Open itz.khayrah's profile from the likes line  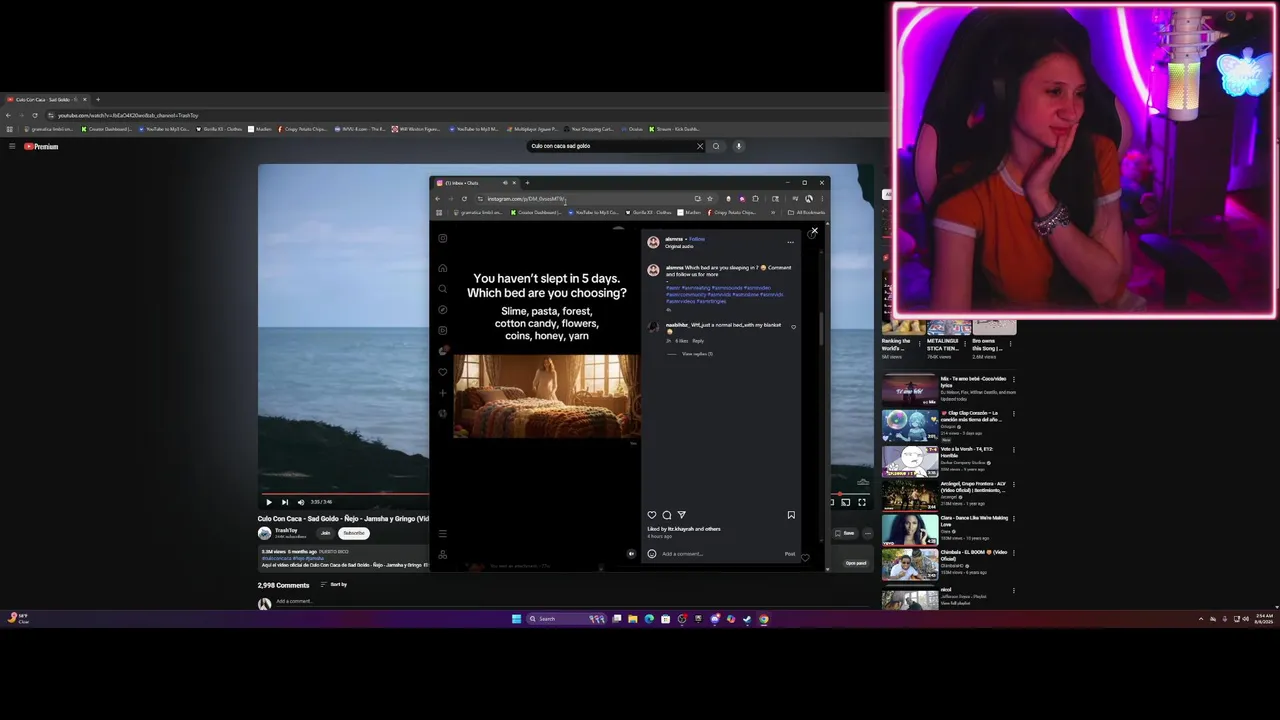[681, 529]
